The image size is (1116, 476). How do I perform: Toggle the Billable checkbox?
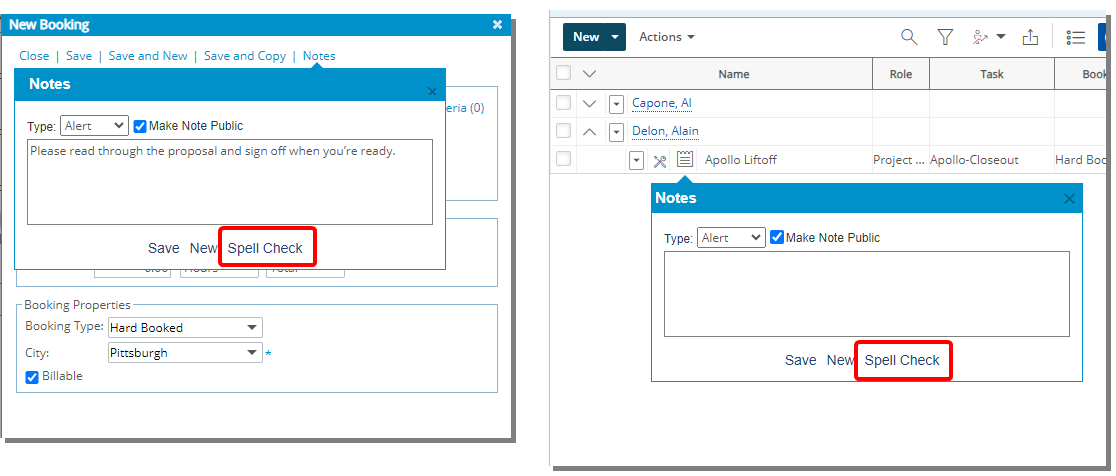click(31, 377)
